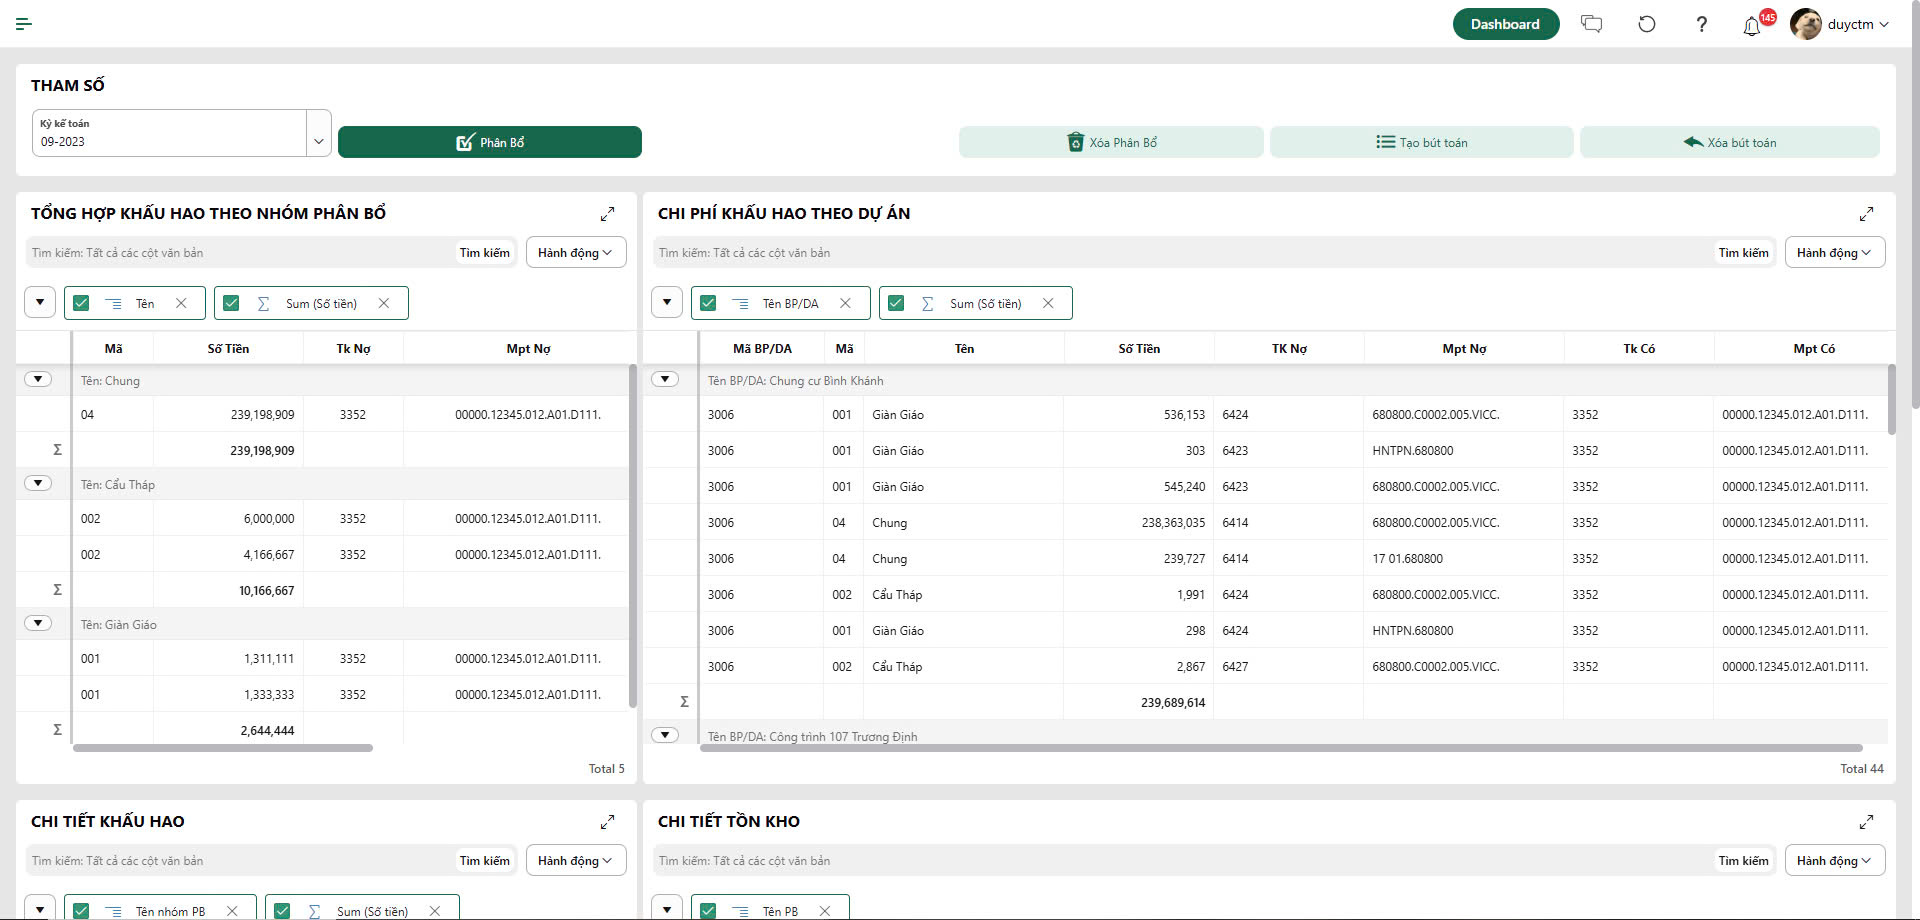Screen dimensions: 1920x920
Task: Open Hành động menu in Chi tiết khấu hao panel
Action: [576, 861]
